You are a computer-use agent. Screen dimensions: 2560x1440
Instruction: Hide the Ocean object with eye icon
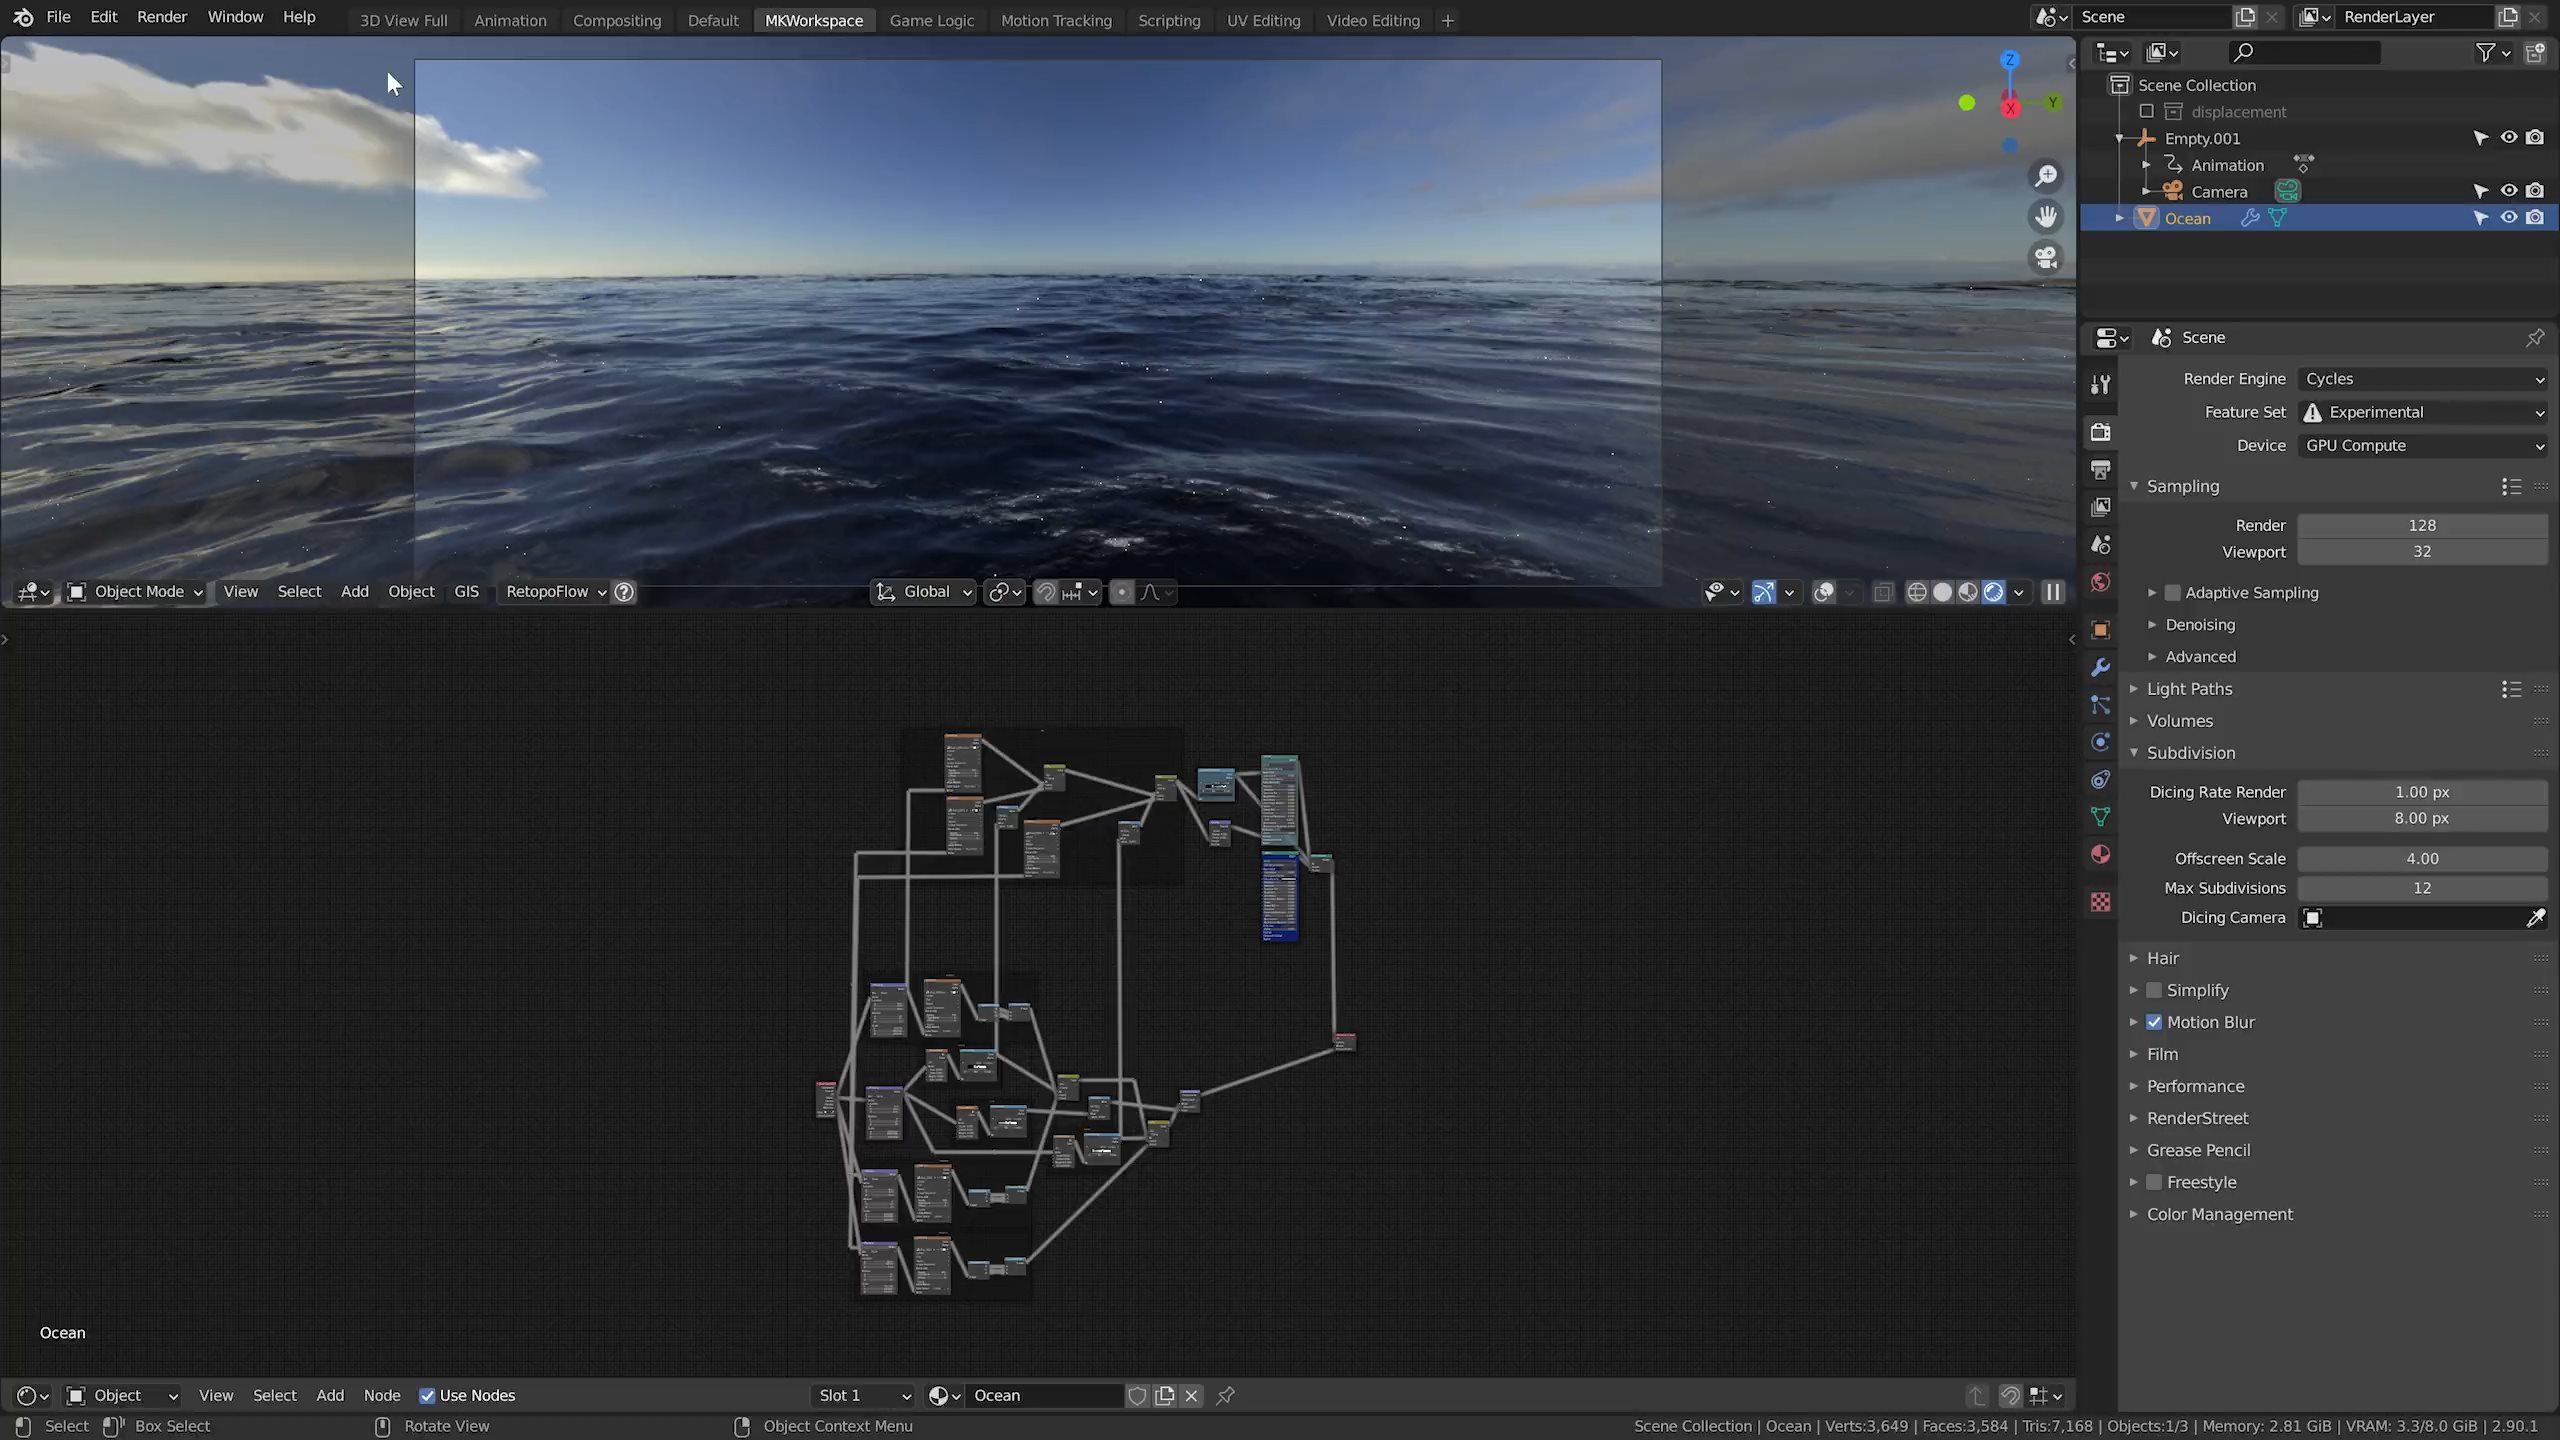coord(2508,218)
